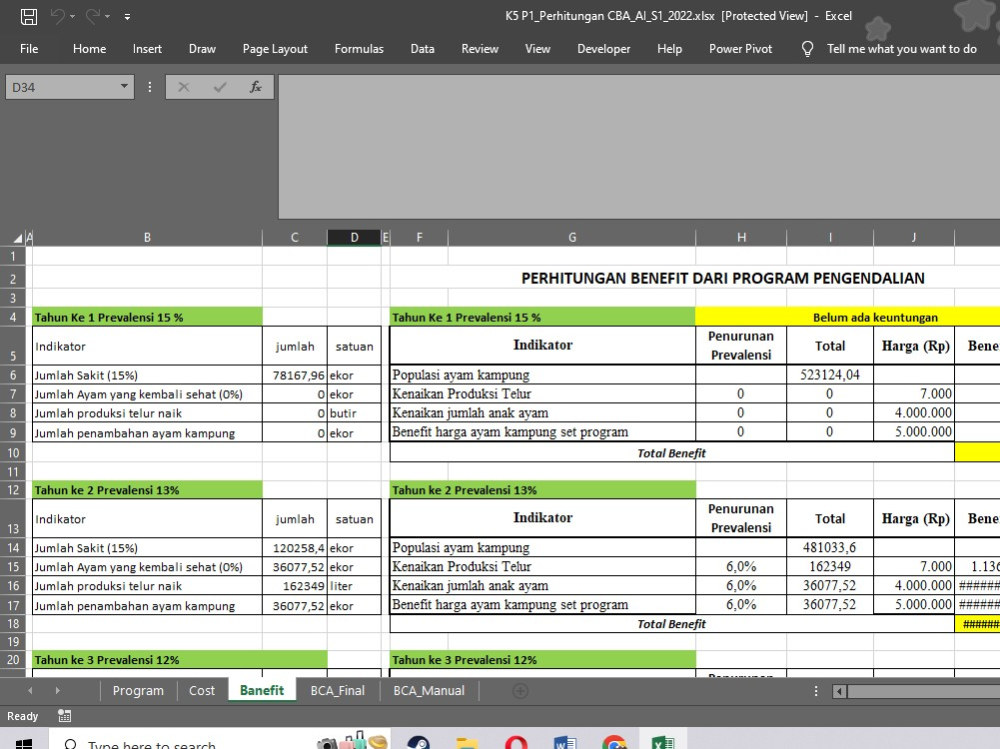The image size is (1000, 749).
Task: Open the Data ribbon tab
Action: coord(422,48)
